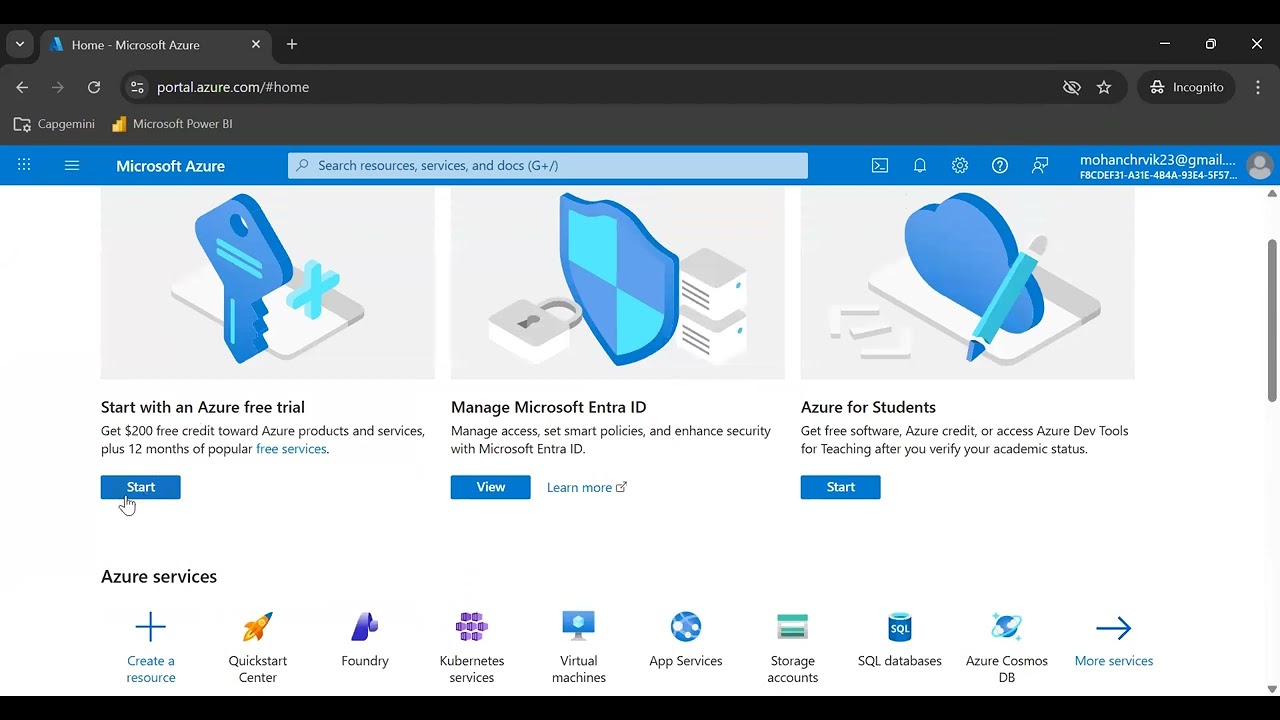This screenshot has height=720, width=1280.
Task: Select the Home - Microsoft Azure tab
Action: (155, 45)
